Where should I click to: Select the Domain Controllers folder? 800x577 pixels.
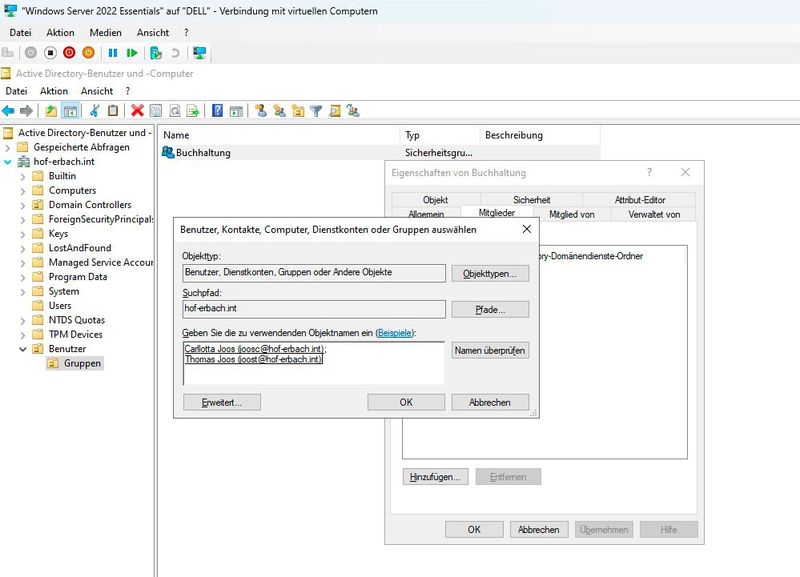pos(89,205)
